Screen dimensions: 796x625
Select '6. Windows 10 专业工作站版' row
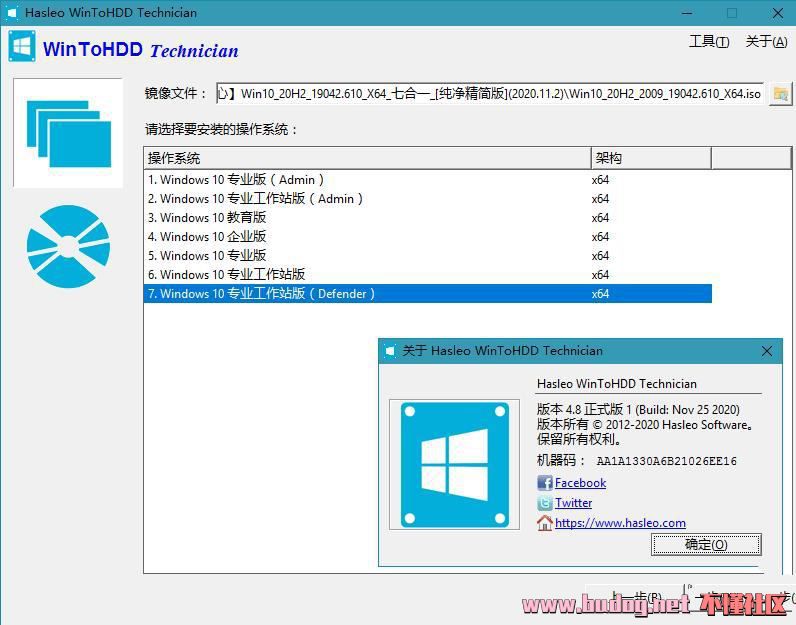tap(427, 275)
